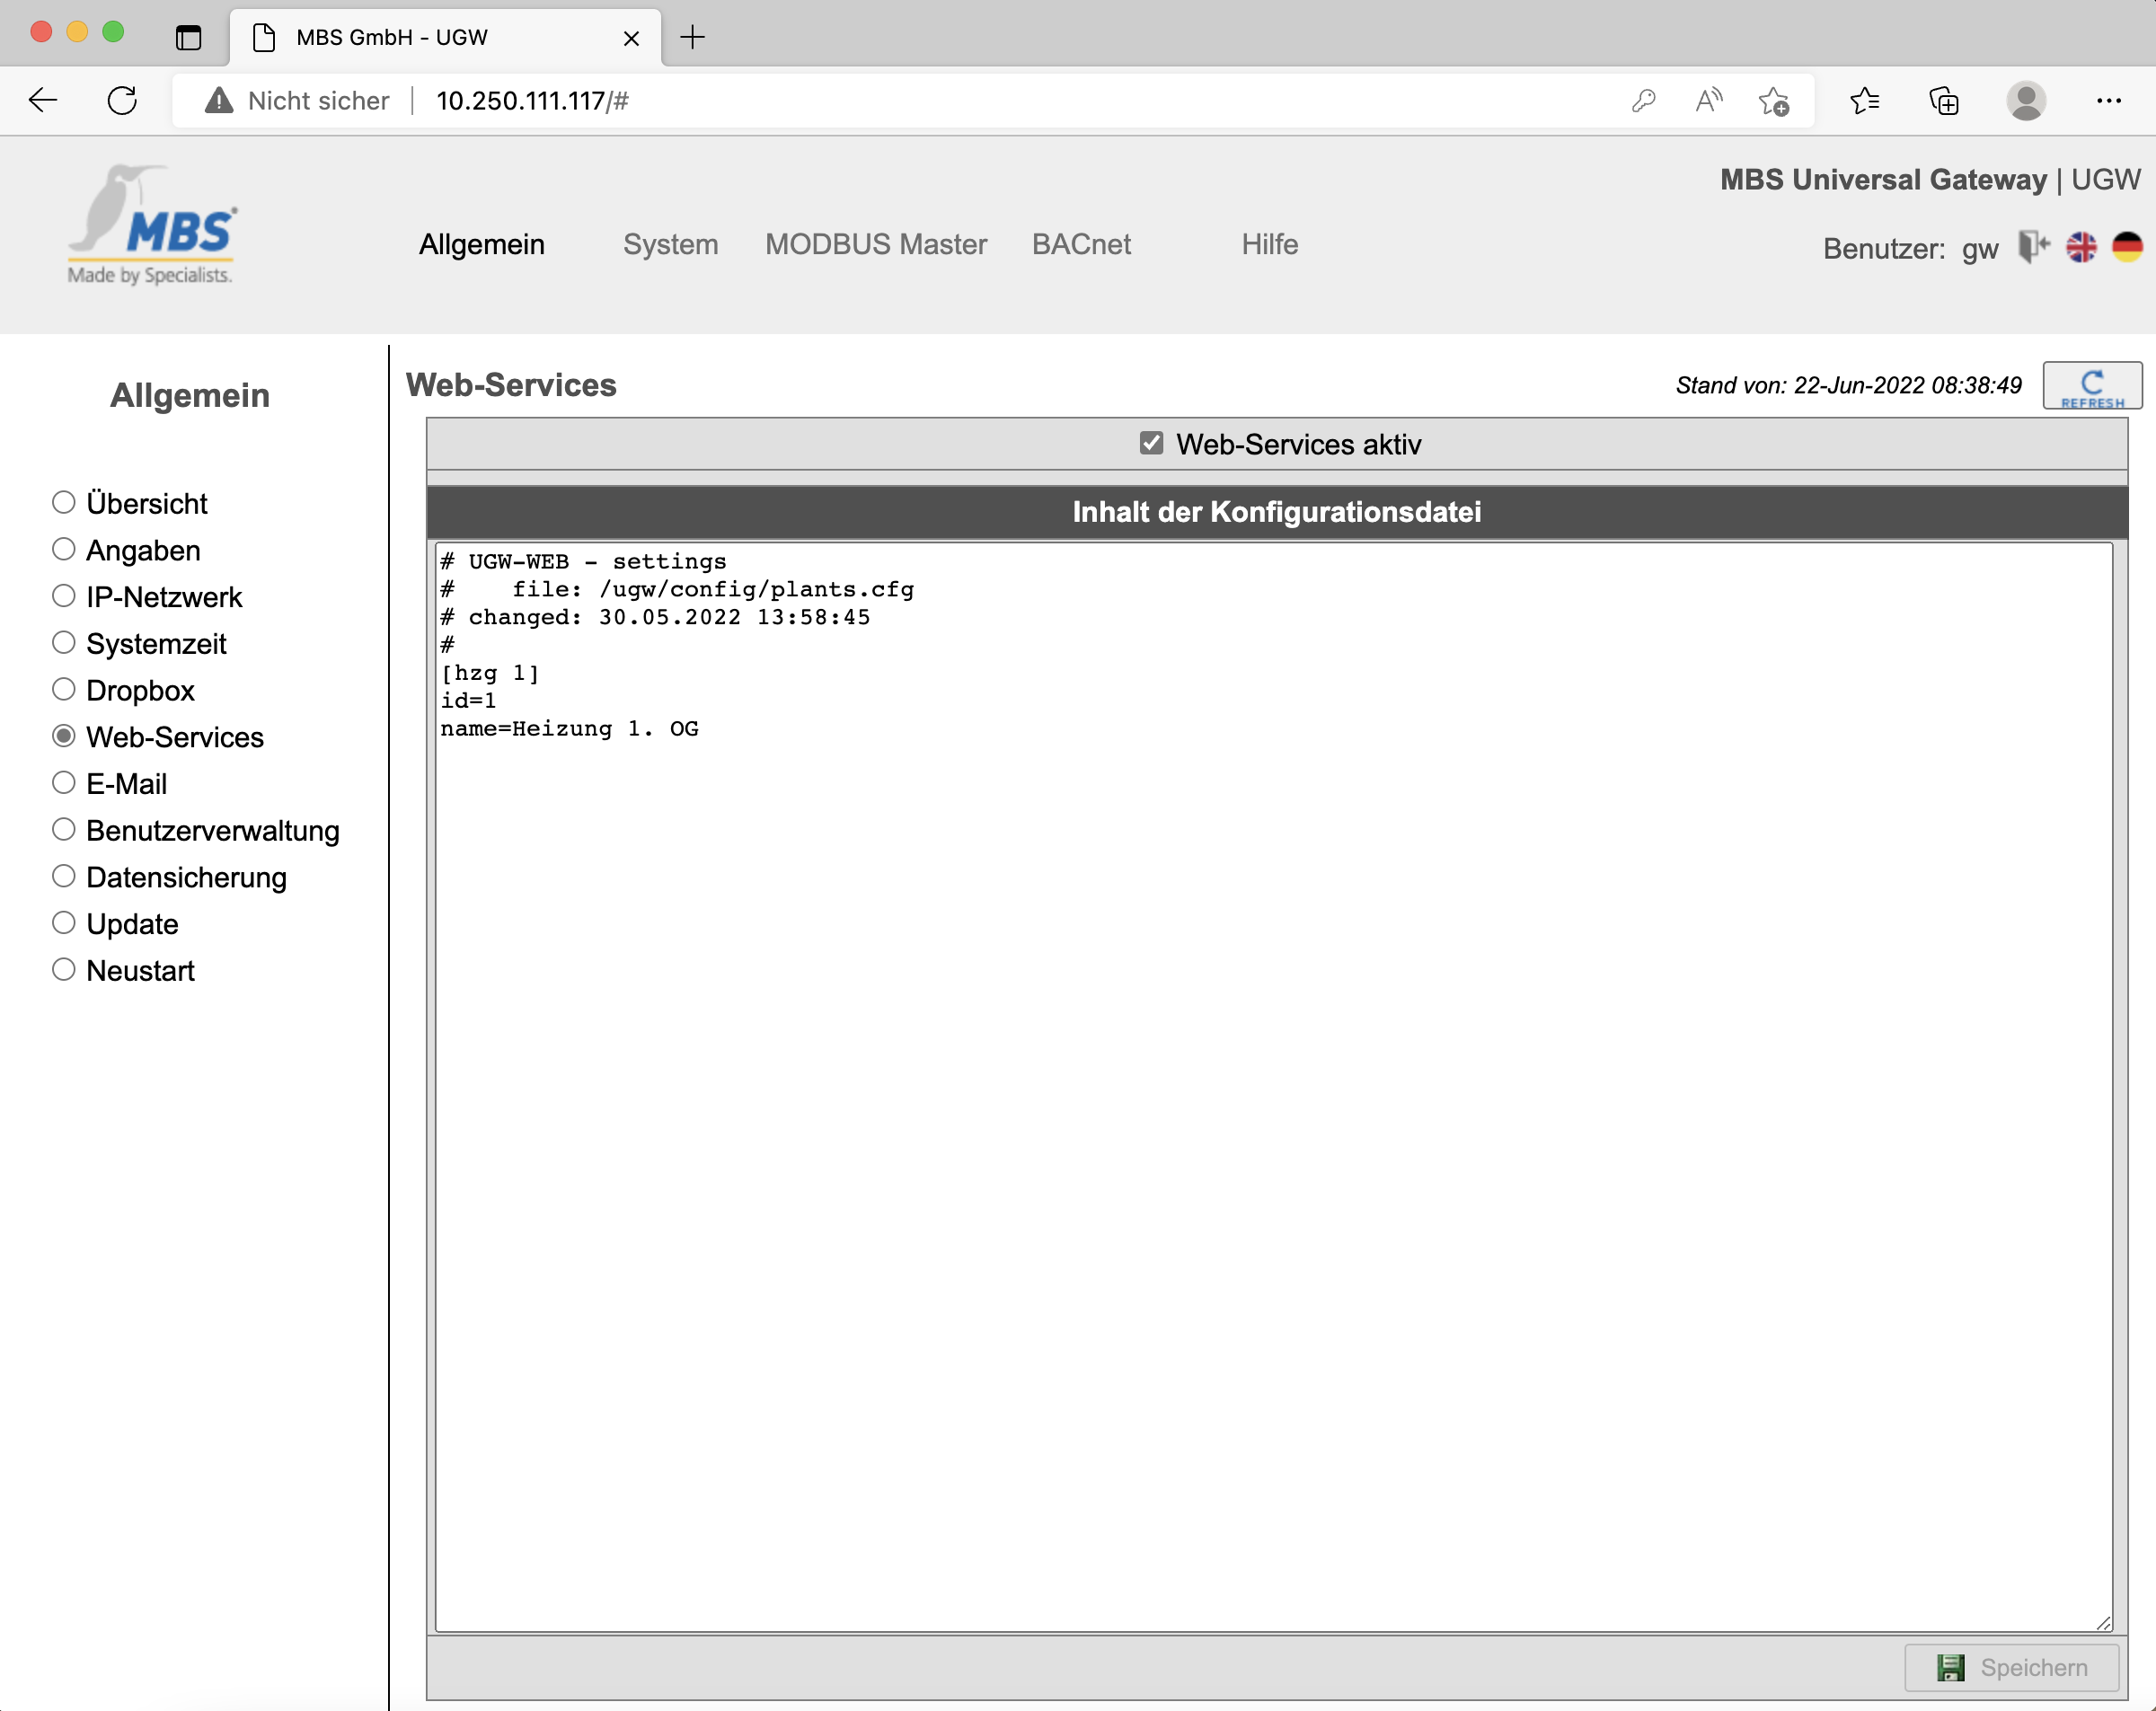Image resolution: width=2156 pixels, height=1711 pixels.
Task: Uncheck Web-Services aktiv
Action: click(x=1152, y=443)
